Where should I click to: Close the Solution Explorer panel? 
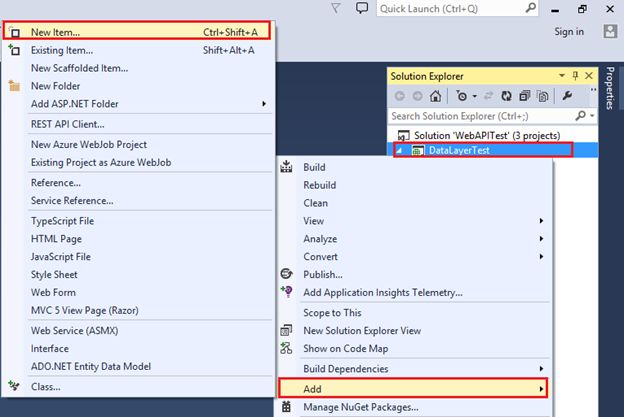tap(589, 76)
